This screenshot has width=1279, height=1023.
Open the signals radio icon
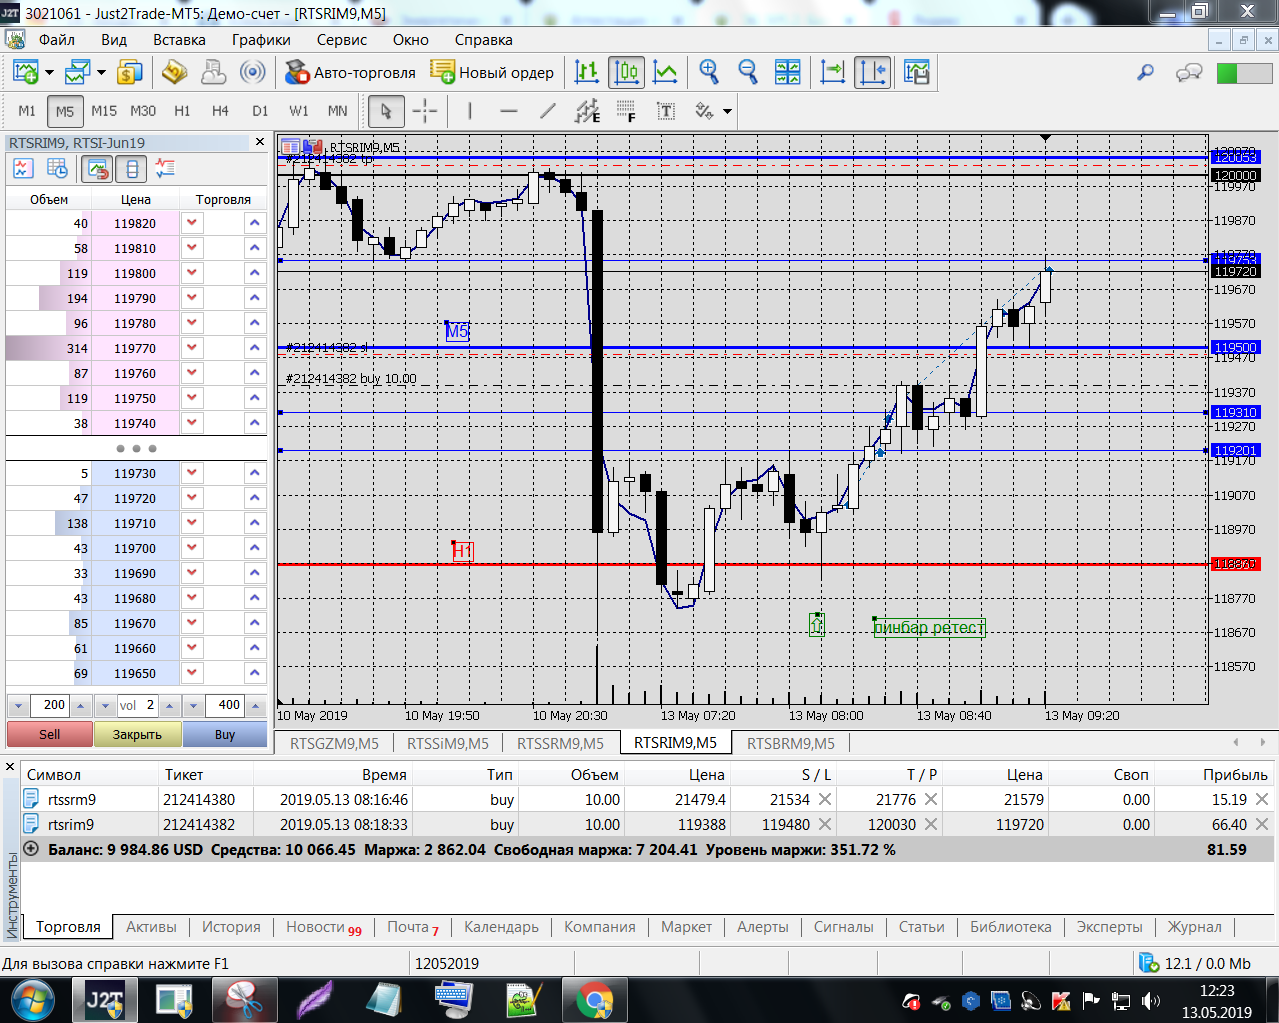pyautogui.click(x=253, y=72)
